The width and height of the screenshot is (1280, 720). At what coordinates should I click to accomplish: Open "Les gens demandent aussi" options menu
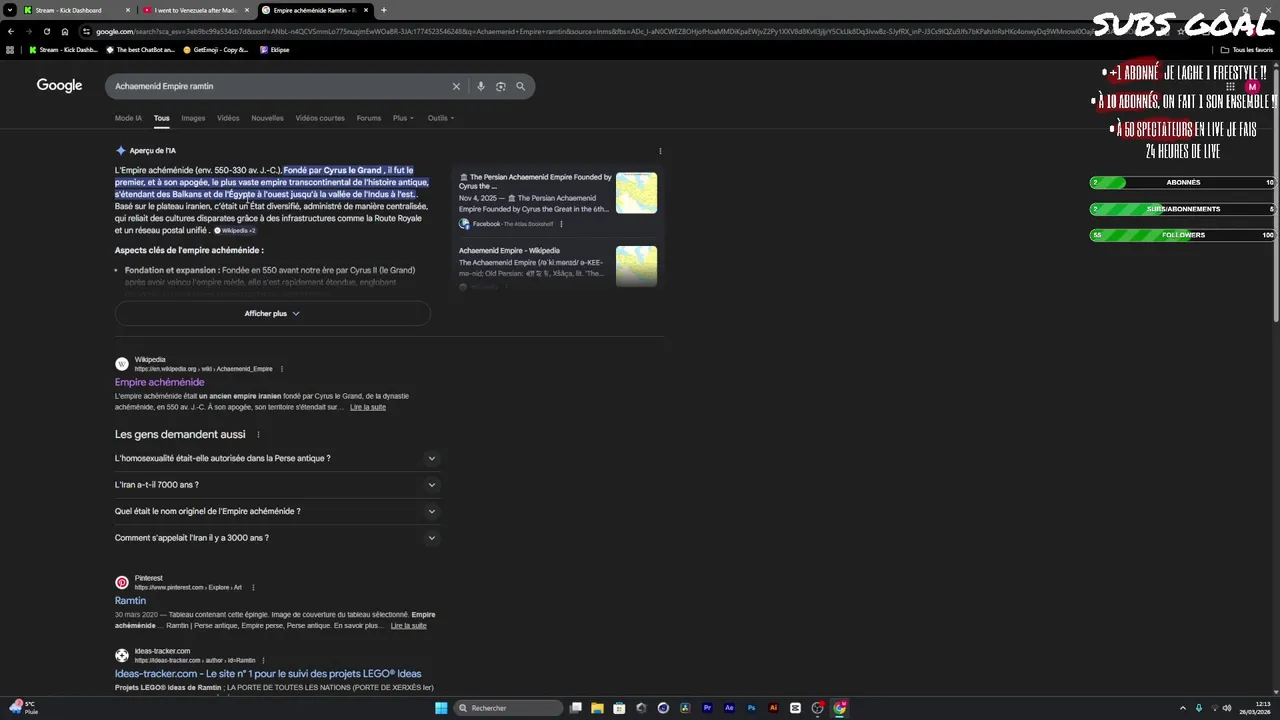click(x=258, y=435)
